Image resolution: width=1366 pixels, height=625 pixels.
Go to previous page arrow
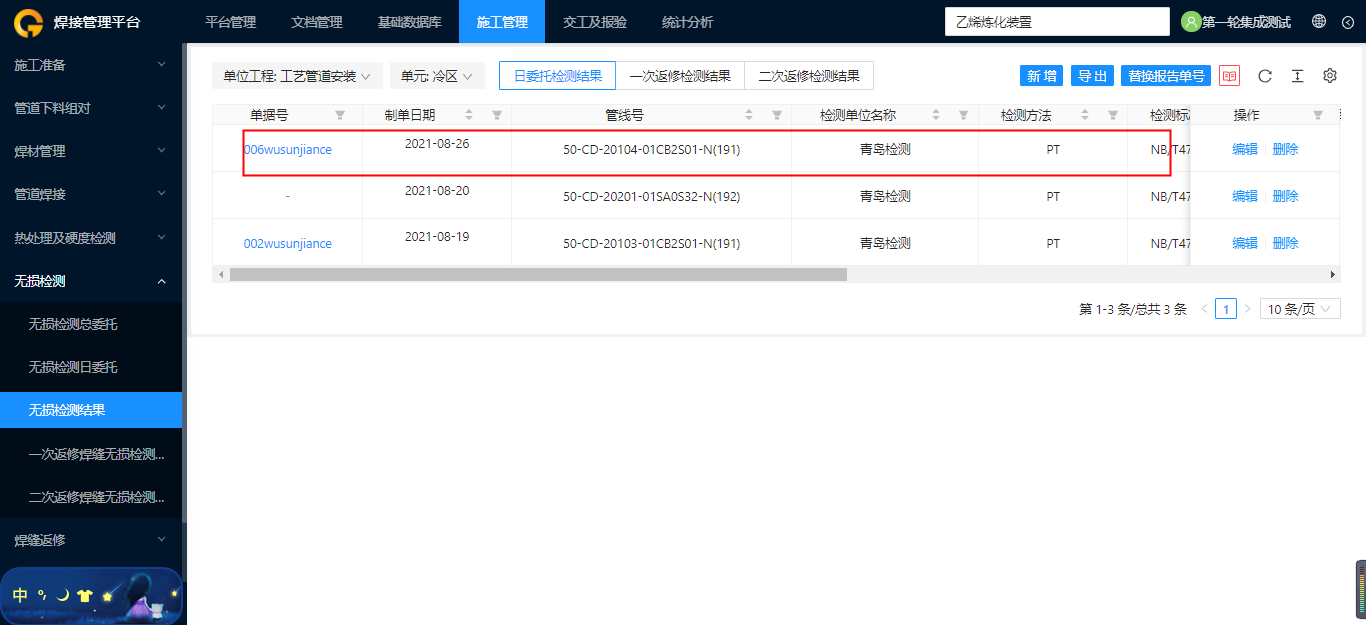click(1204, 309)
